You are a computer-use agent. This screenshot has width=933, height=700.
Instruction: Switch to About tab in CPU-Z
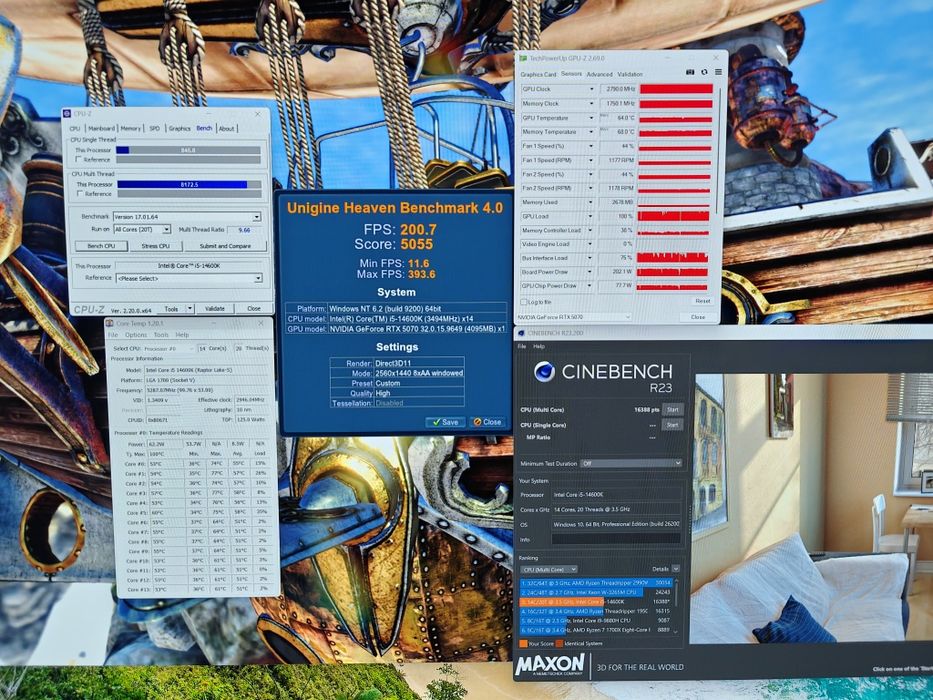[227, 129]
